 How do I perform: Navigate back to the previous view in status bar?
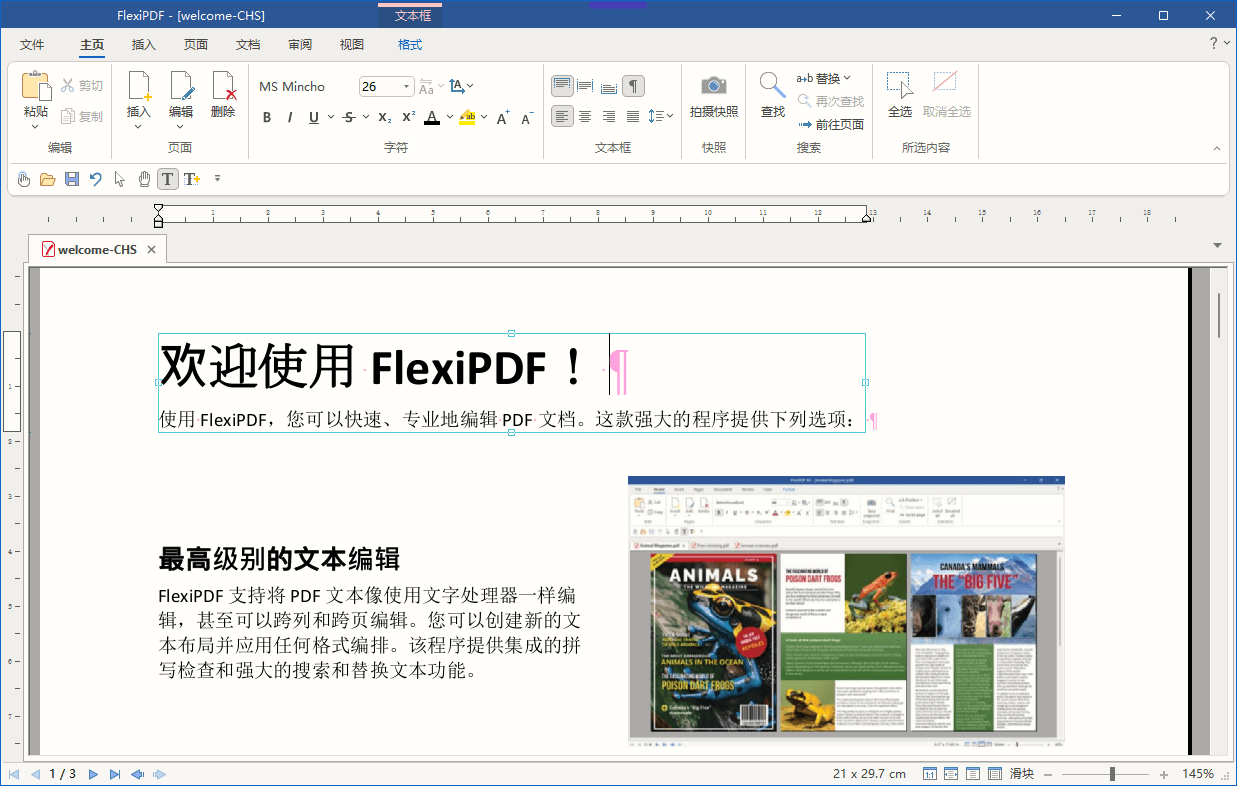[x=137, y=774]
